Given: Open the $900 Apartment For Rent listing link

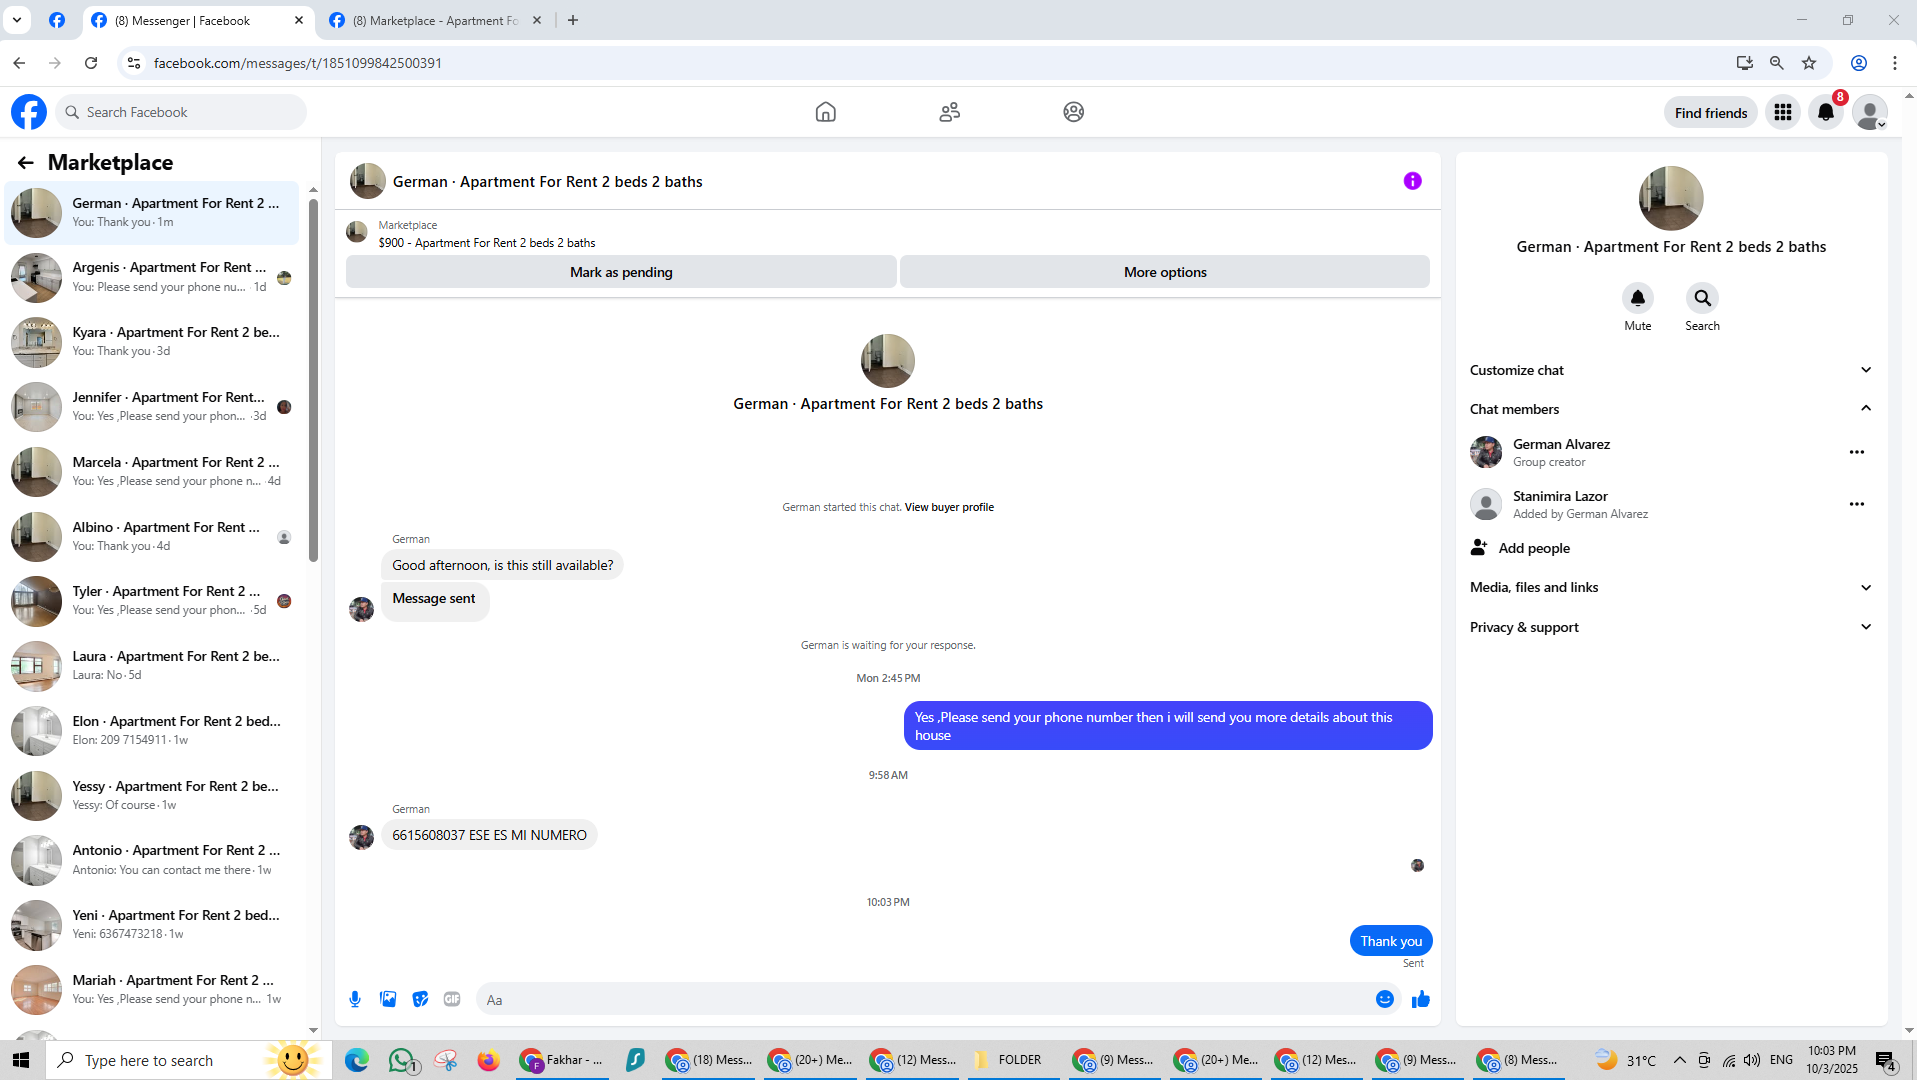Looking at the screenshot, I should click(487, 243).
